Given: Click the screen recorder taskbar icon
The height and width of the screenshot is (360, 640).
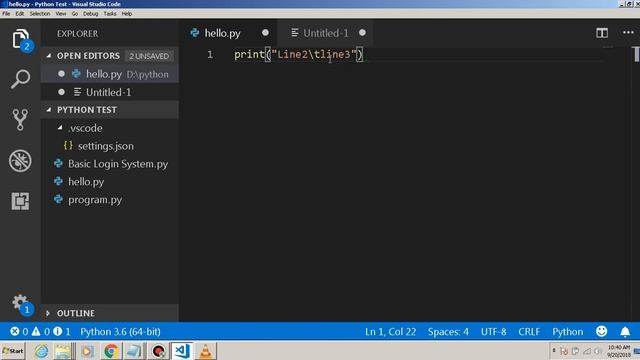Looking at the screenshot, I should (x=158, y=351).
